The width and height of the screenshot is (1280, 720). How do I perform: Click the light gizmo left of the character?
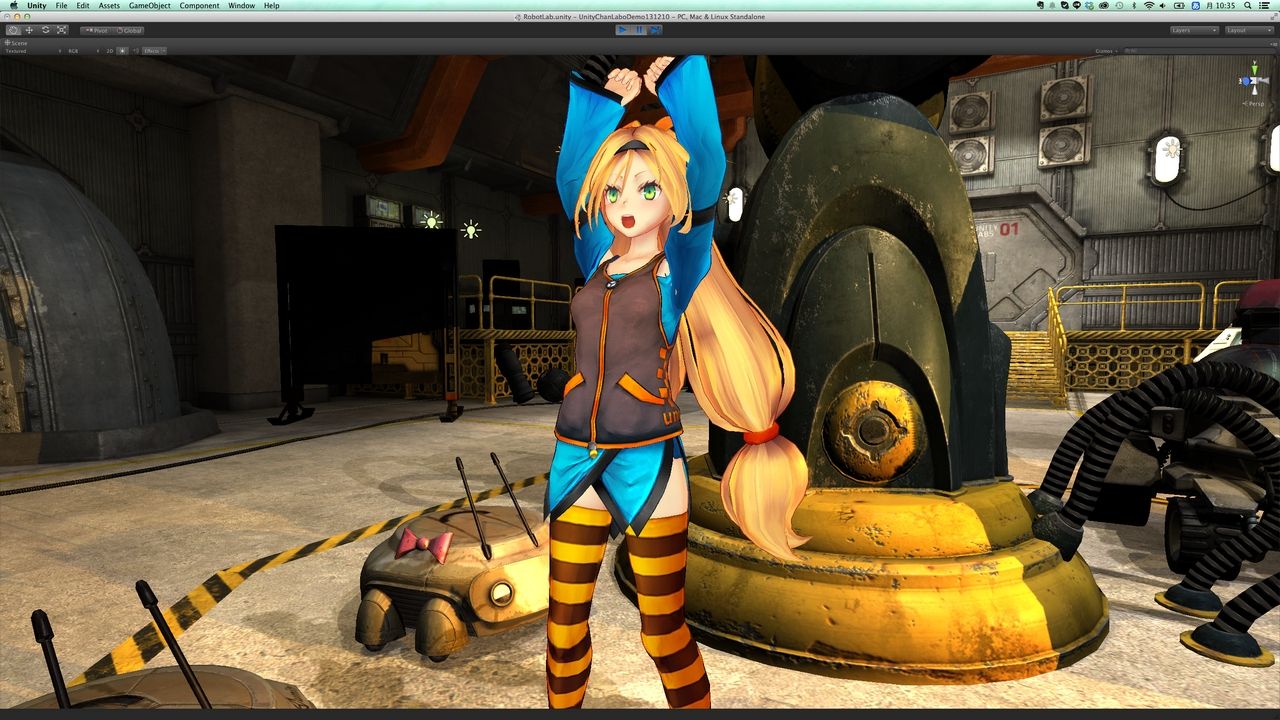click(470, 231)
